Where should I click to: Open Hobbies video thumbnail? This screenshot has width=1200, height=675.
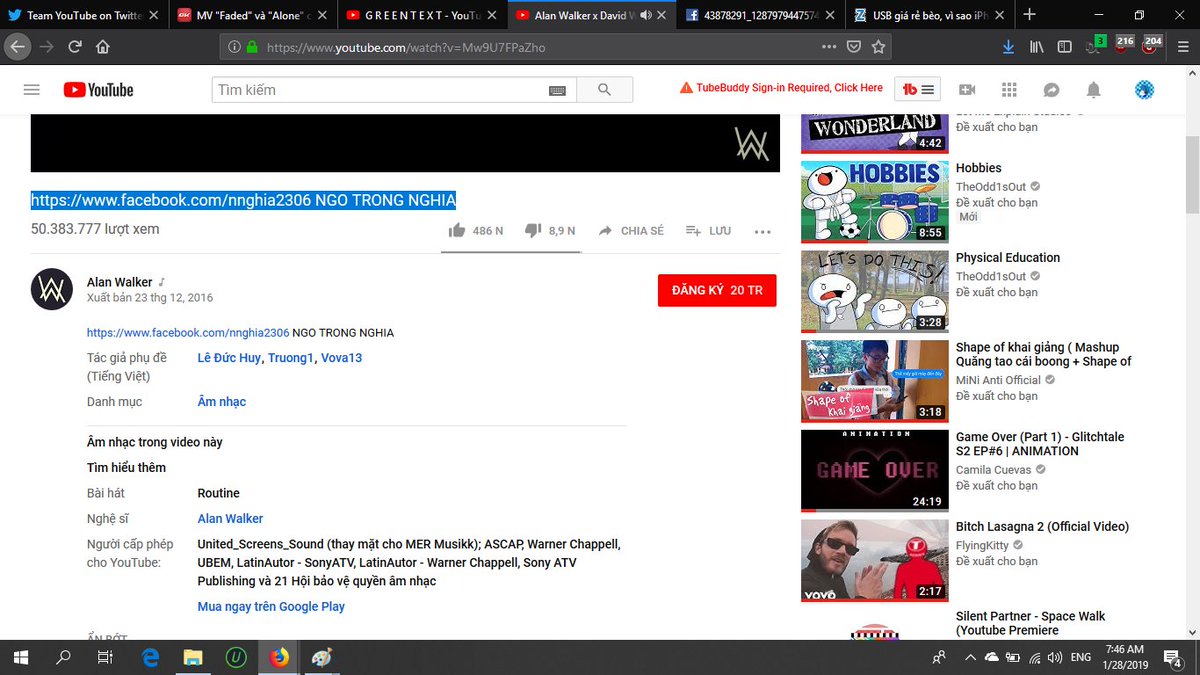click(x=874, y=200)
